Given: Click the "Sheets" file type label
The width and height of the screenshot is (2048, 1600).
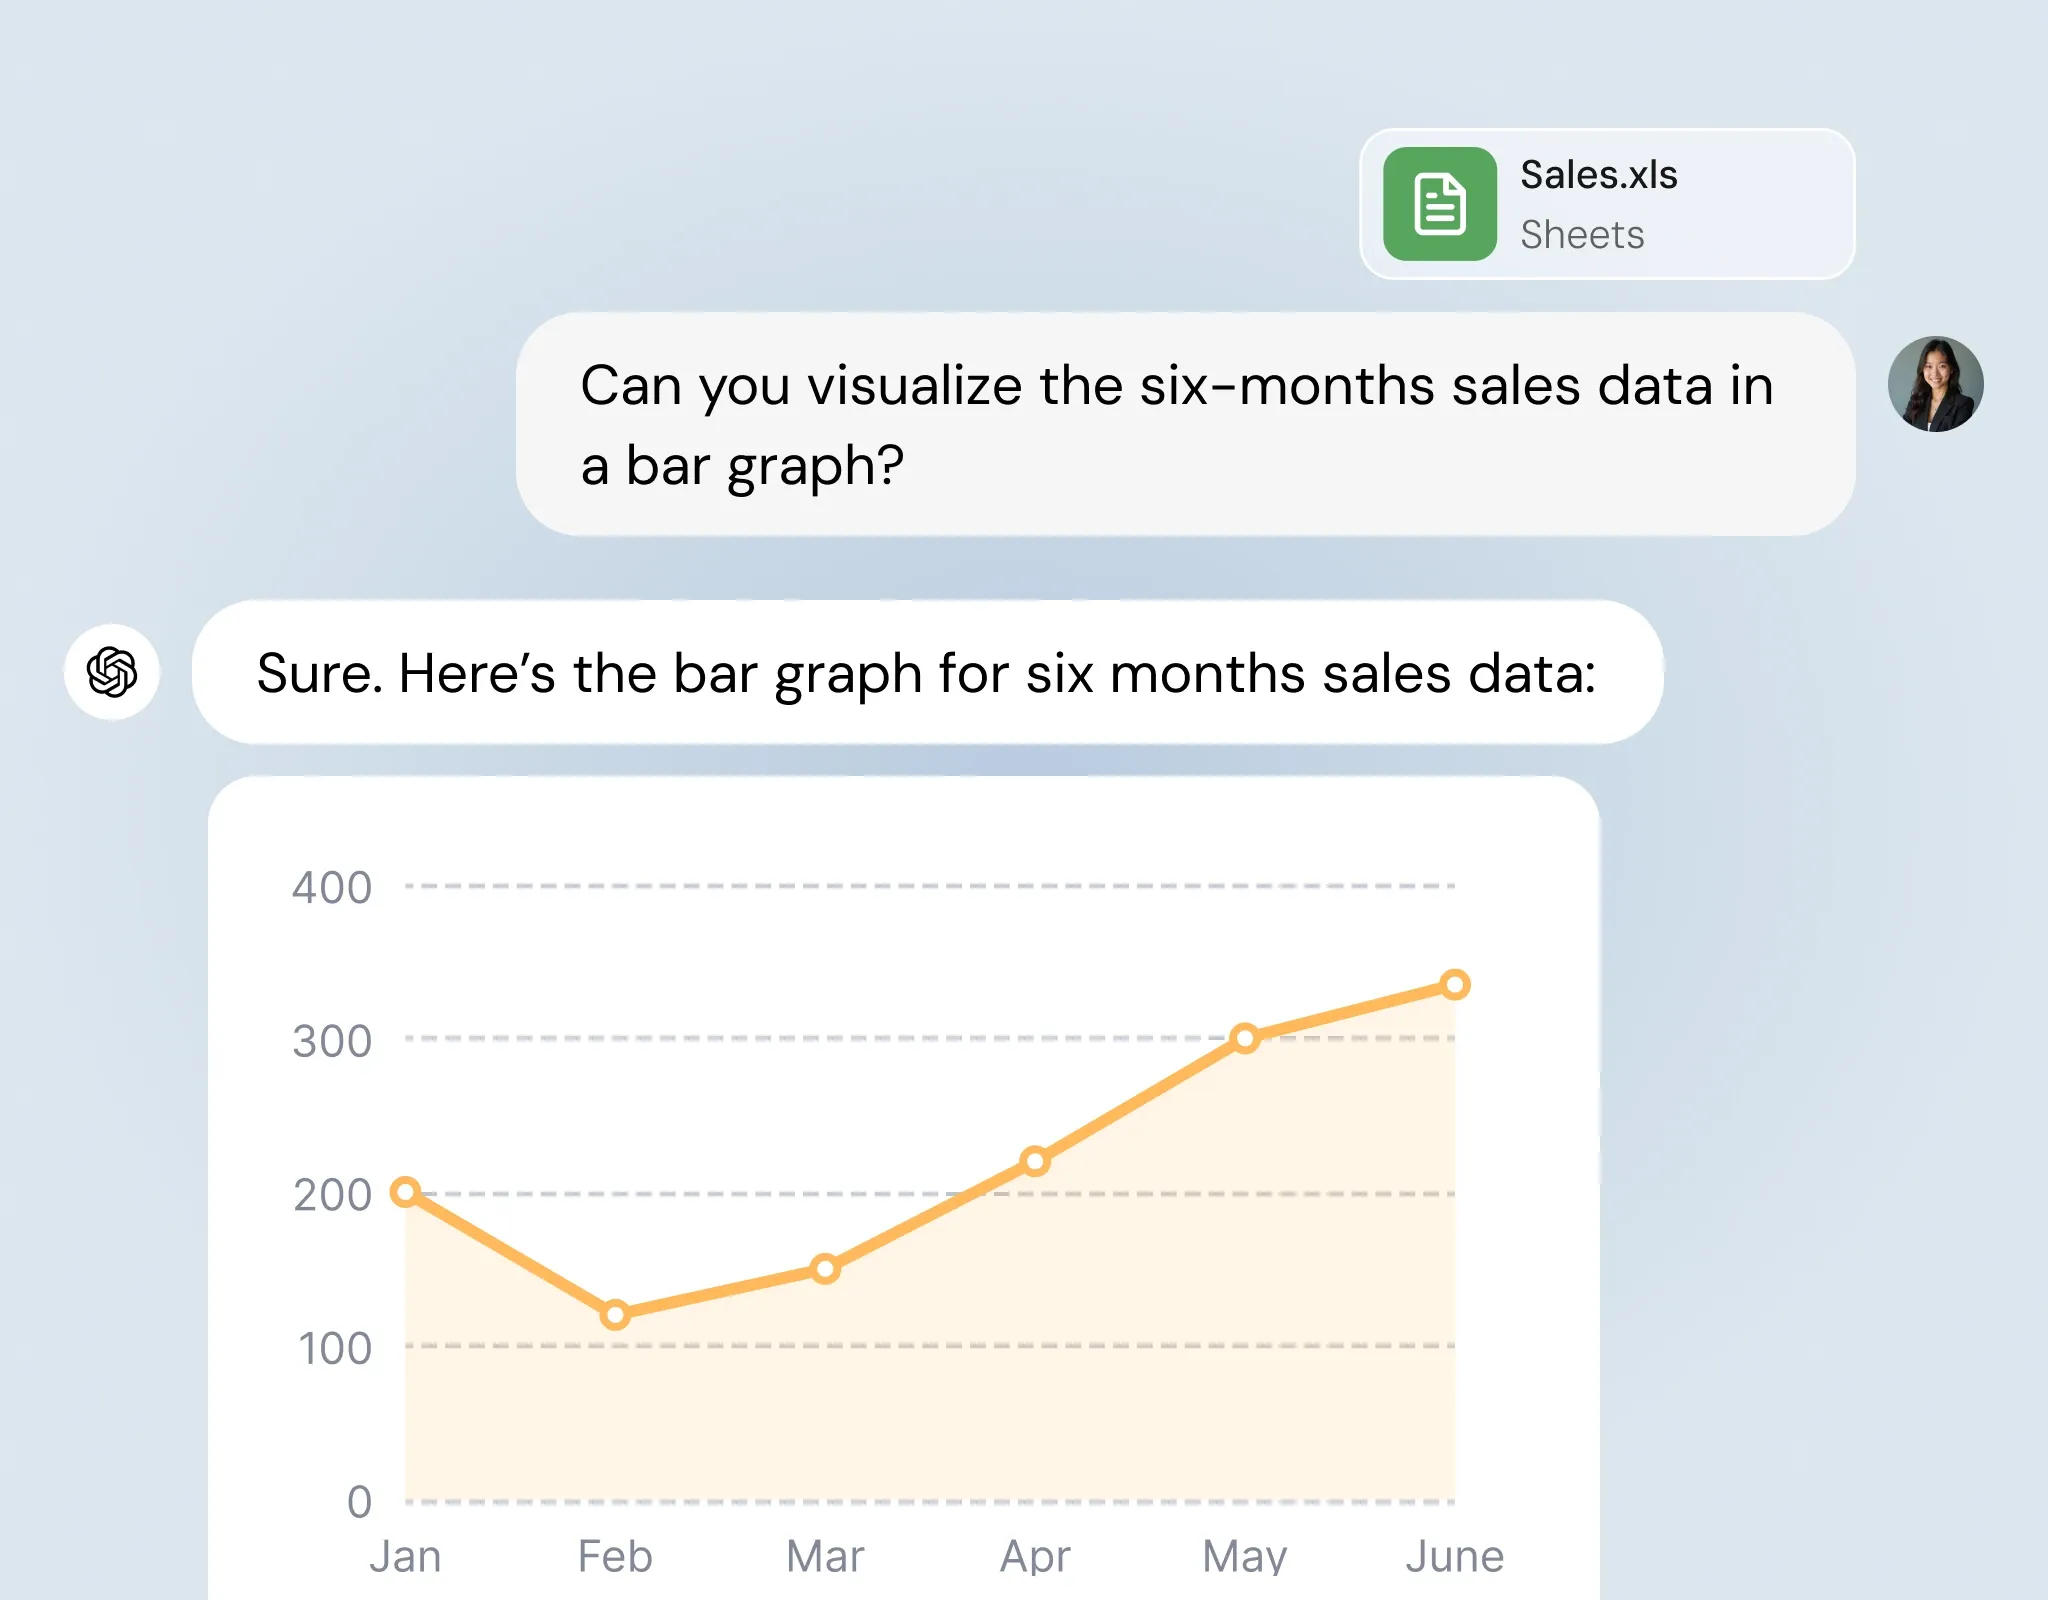Looking at the screenshot, I should 1582,235.
